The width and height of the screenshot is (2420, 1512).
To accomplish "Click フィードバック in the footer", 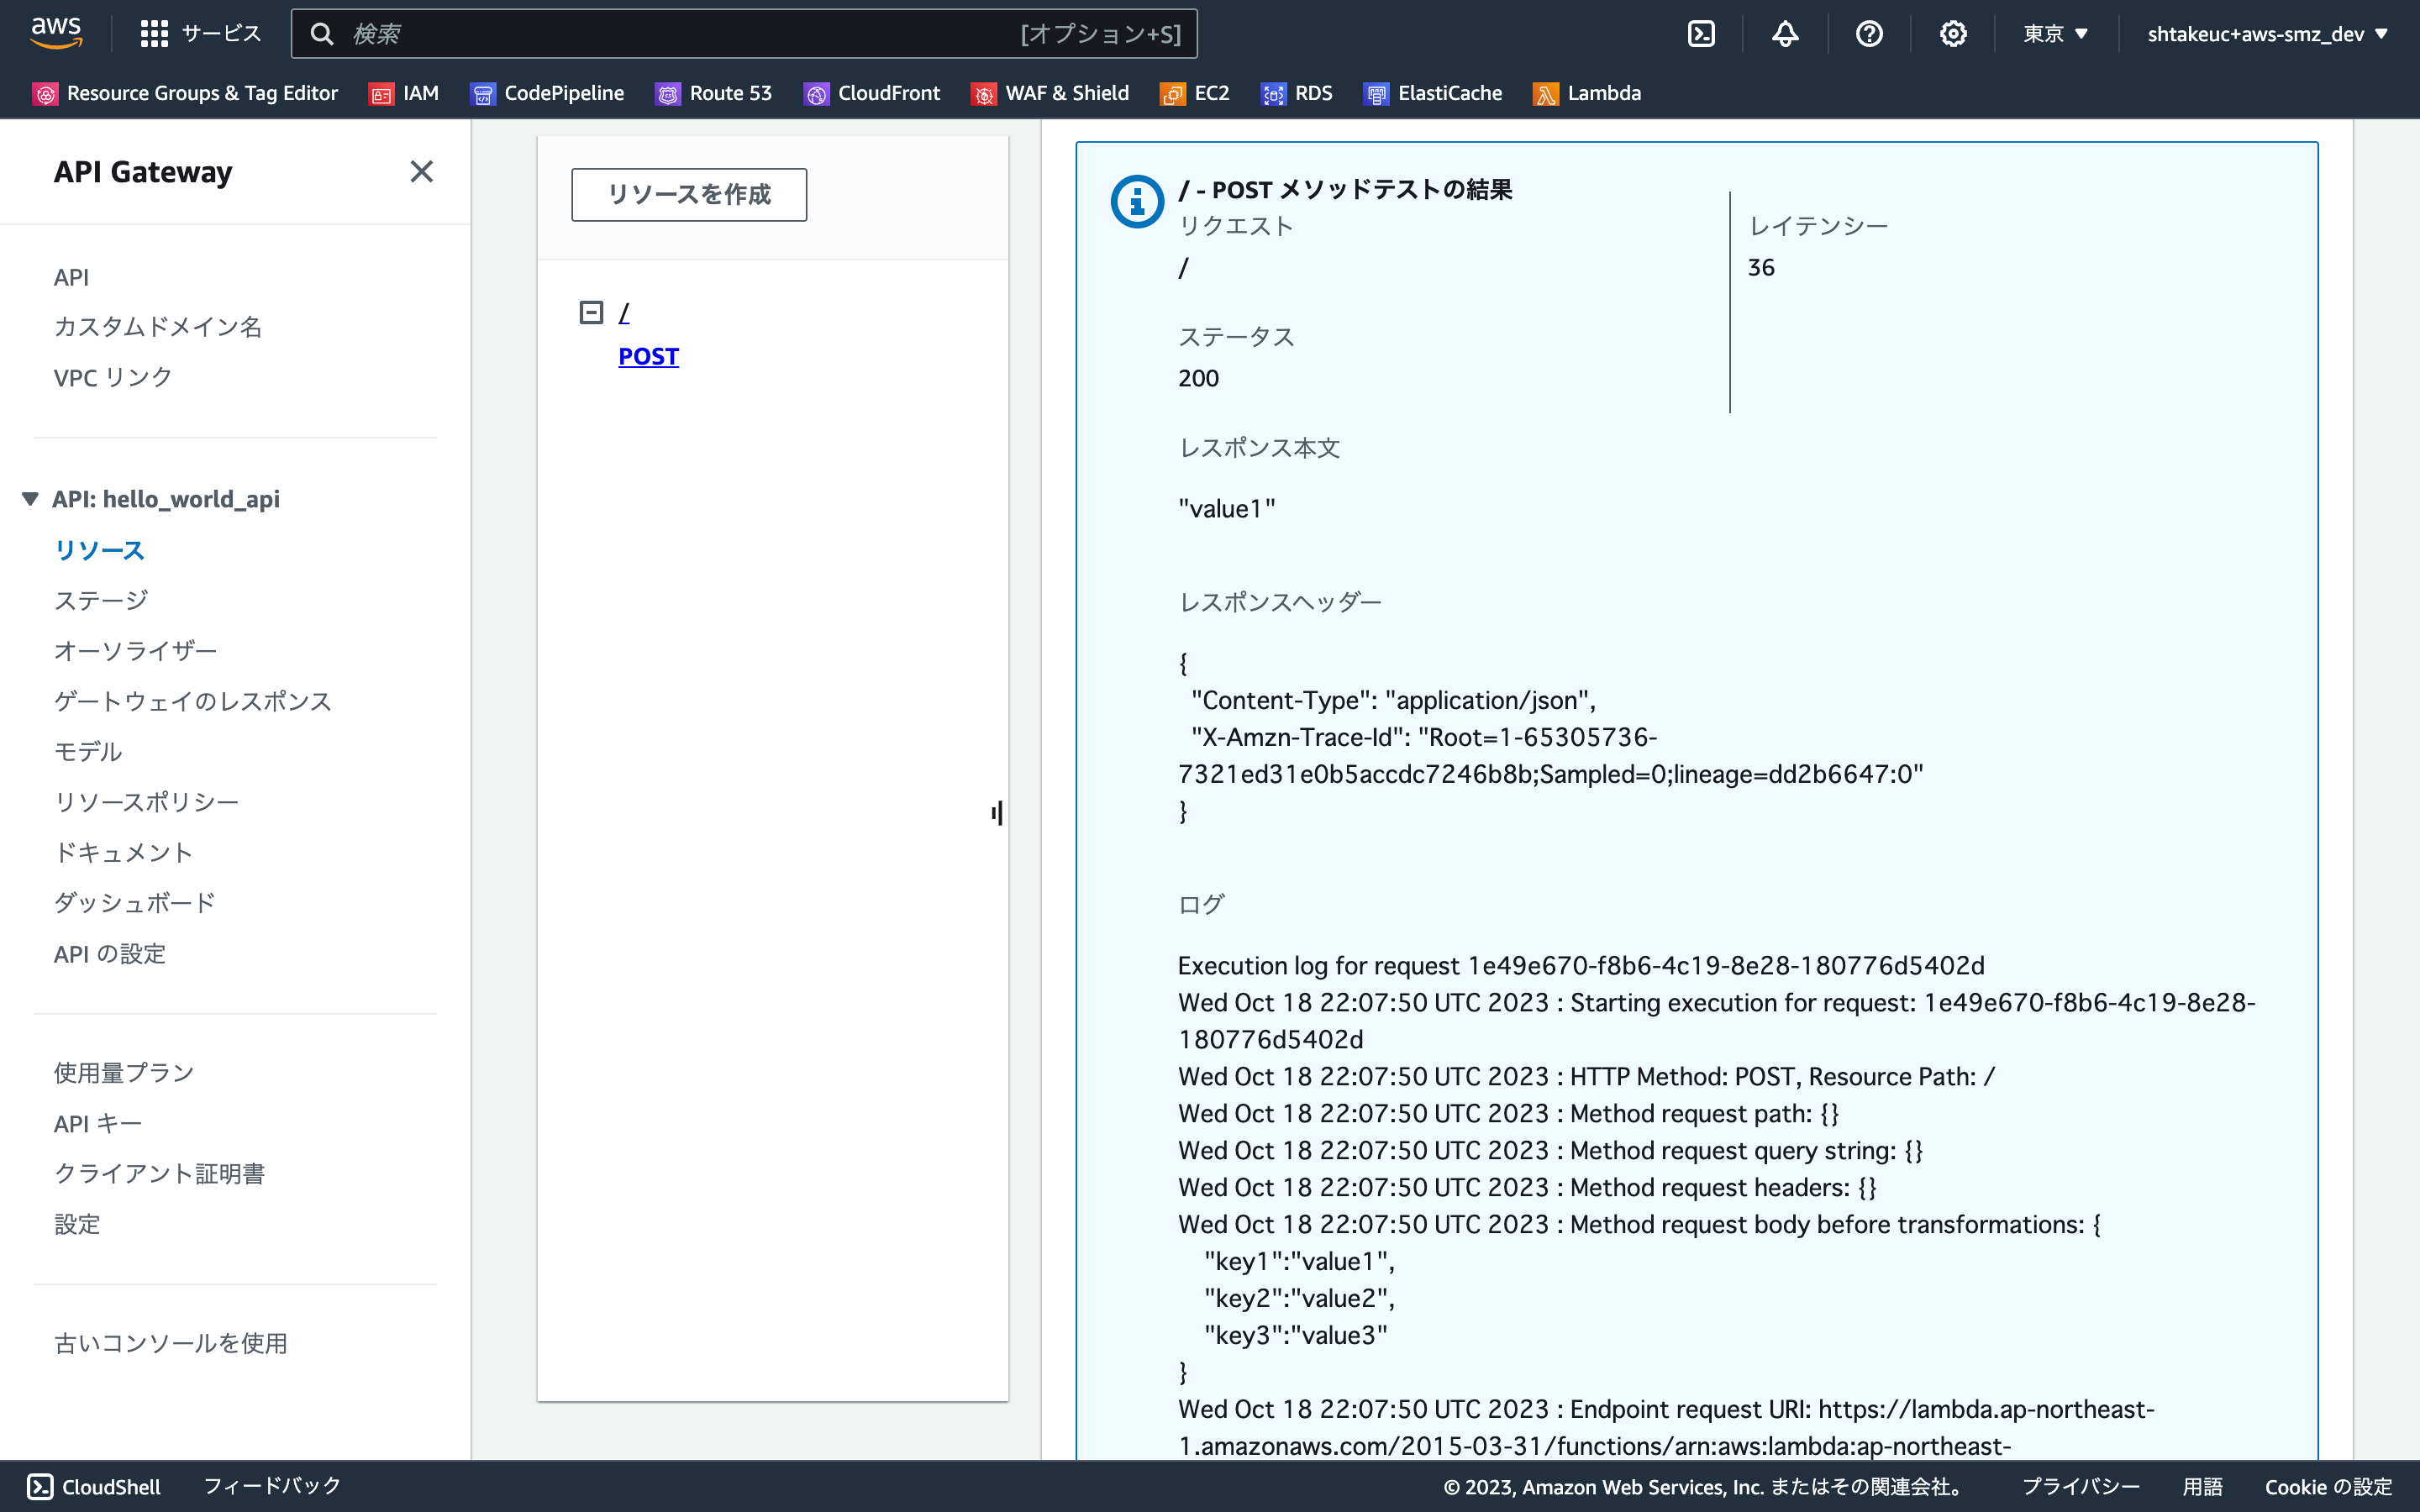I will pos(272,1487).
